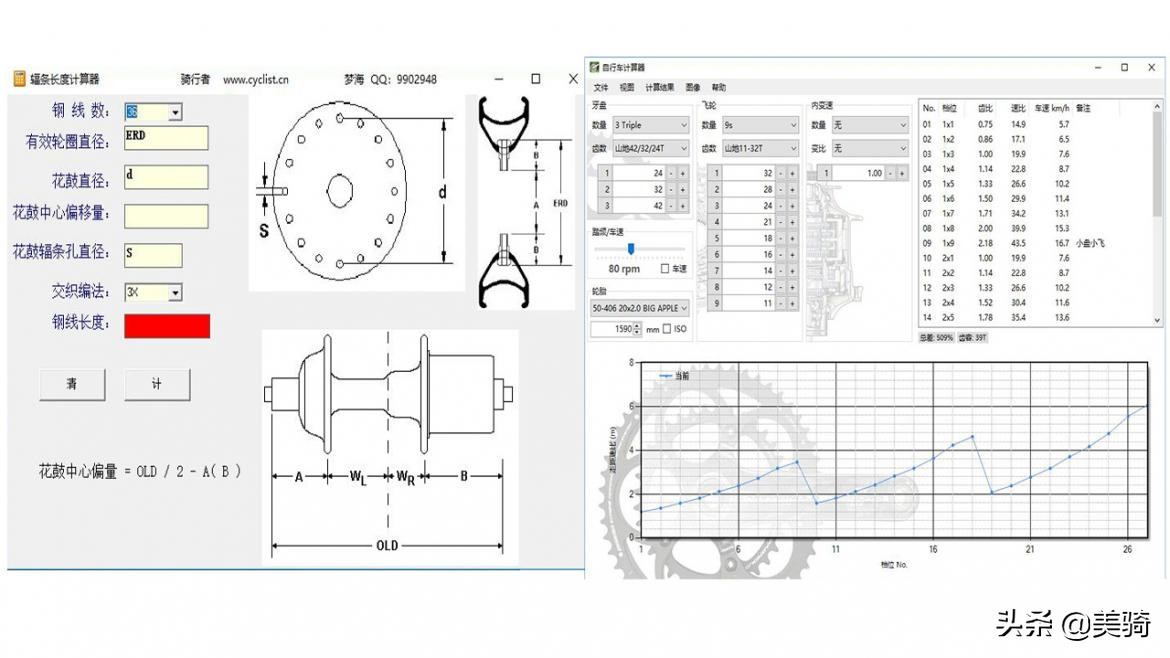The image size is (1170, 658).
Task: Click scroll-down arrow of gear table
Action: 1157,319
